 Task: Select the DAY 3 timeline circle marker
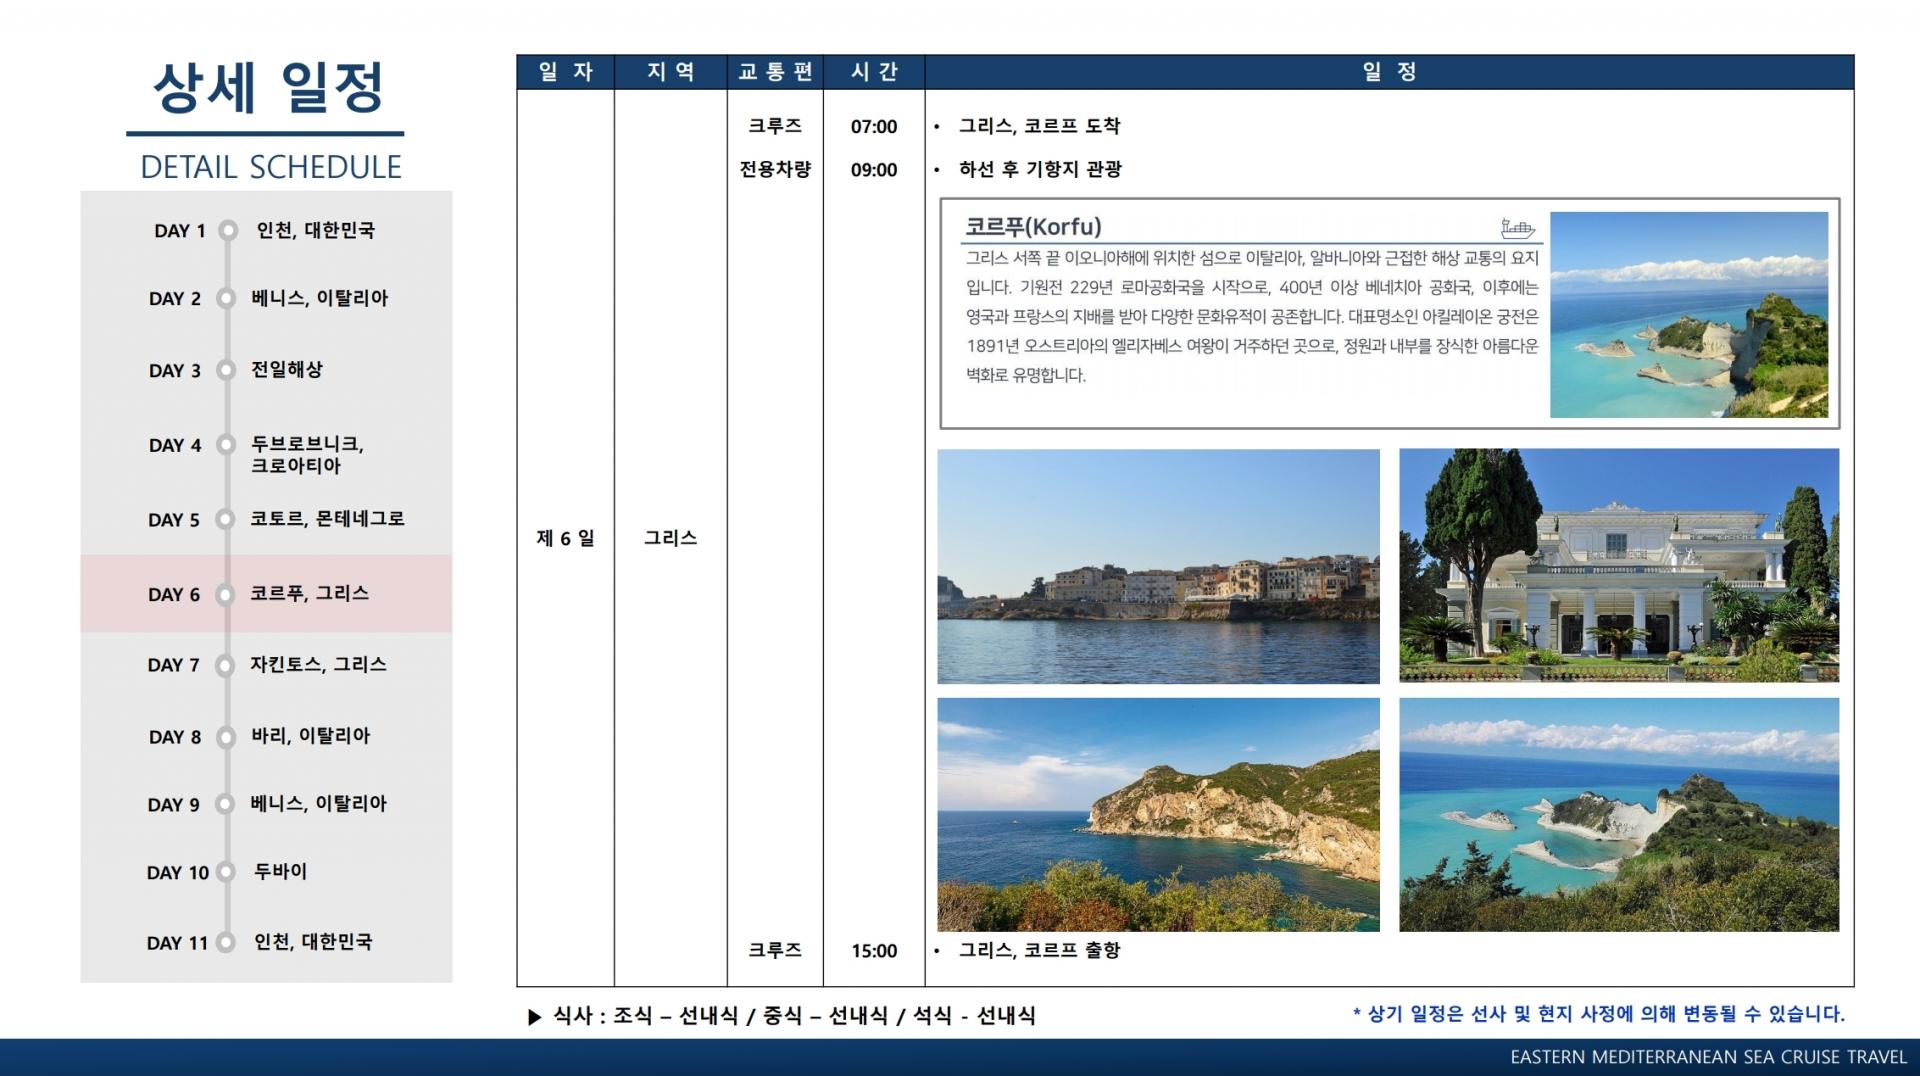pos(227,370)
